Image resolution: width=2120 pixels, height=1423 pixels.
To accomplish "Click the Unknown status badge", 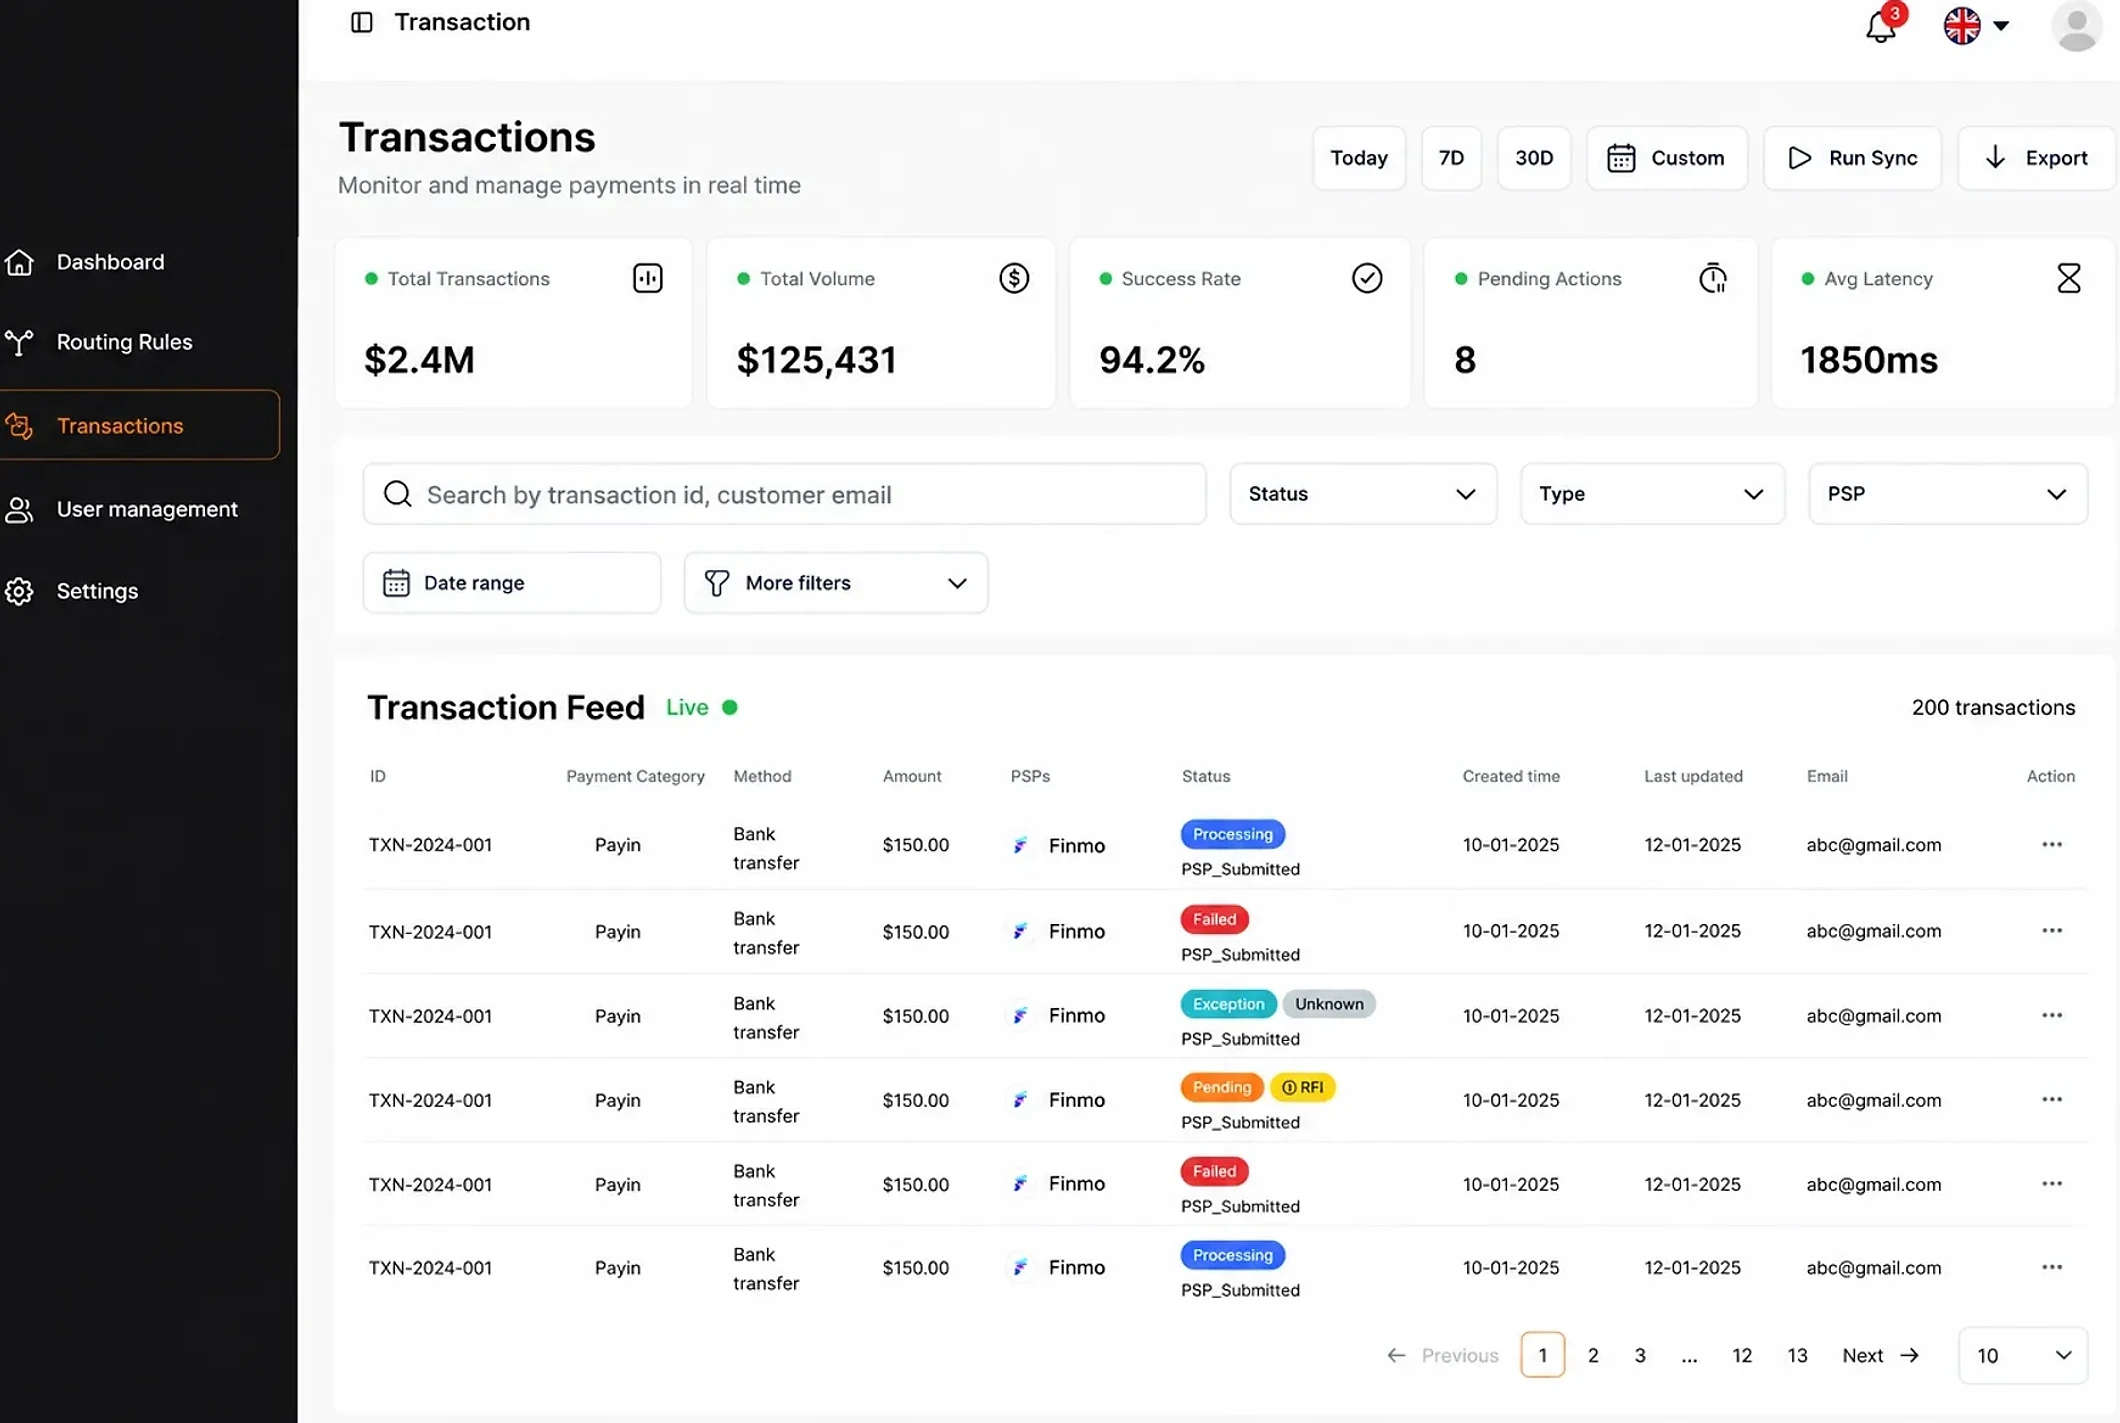I will pos(1329,1004).
